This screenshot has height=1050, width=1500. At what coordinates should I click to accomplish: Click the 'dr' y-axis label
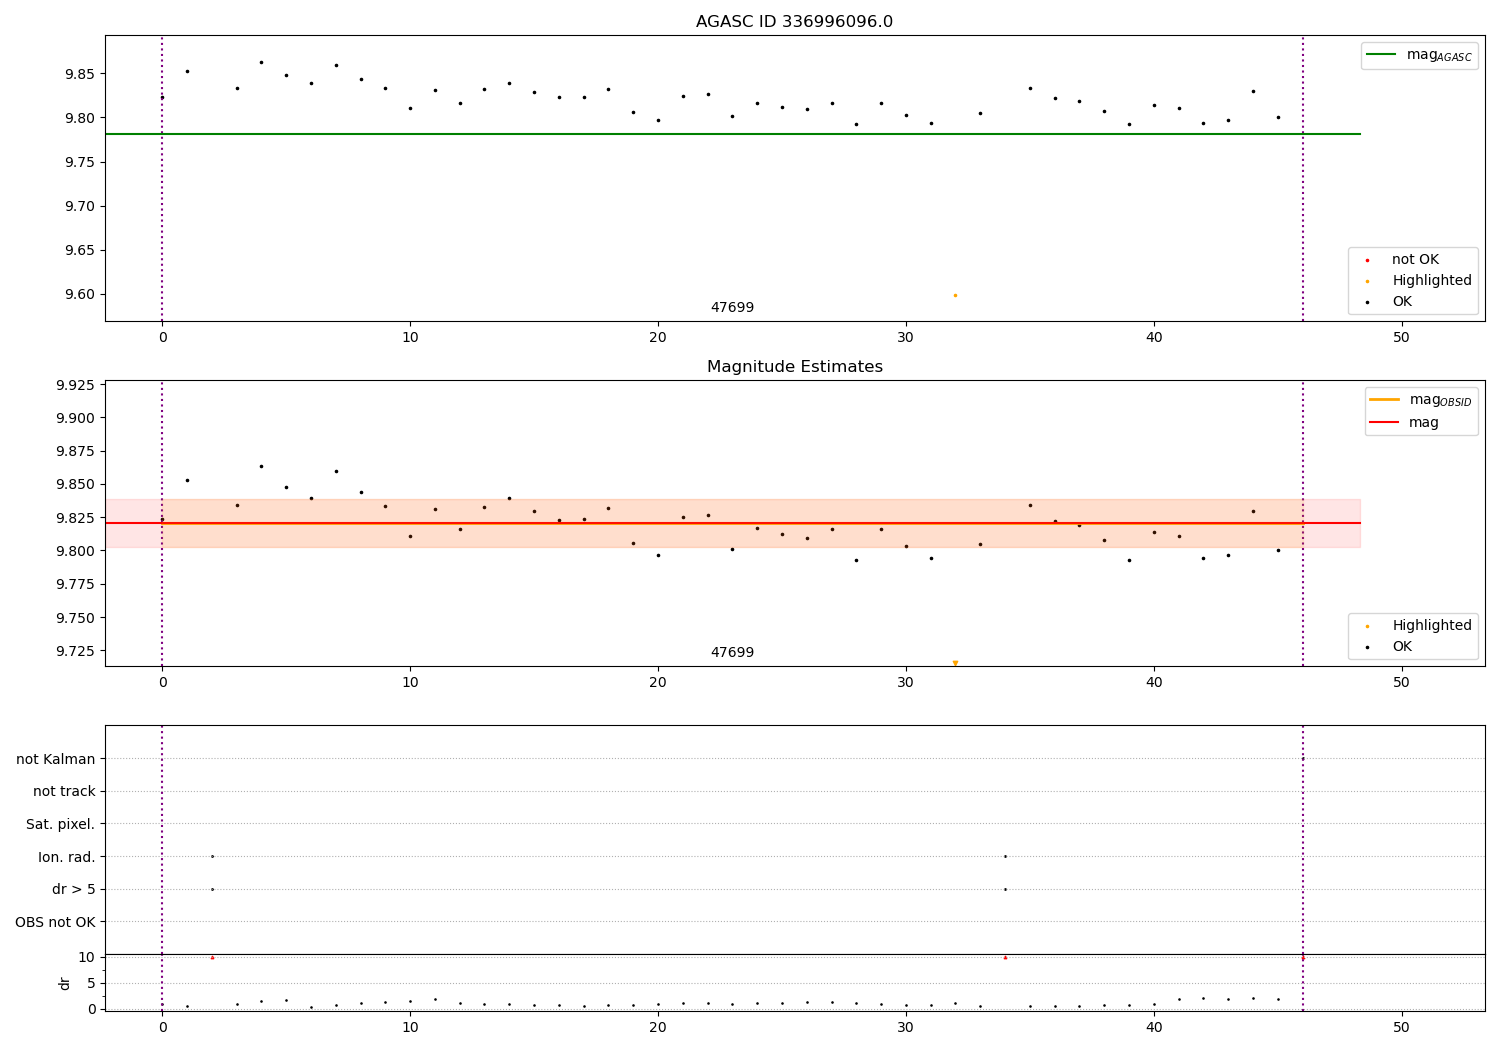(x=65, y=983)
